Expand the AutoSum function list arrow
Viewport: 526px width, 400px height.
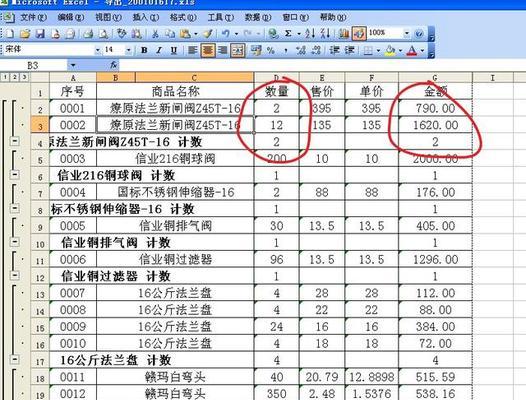(x=299, y=34)
